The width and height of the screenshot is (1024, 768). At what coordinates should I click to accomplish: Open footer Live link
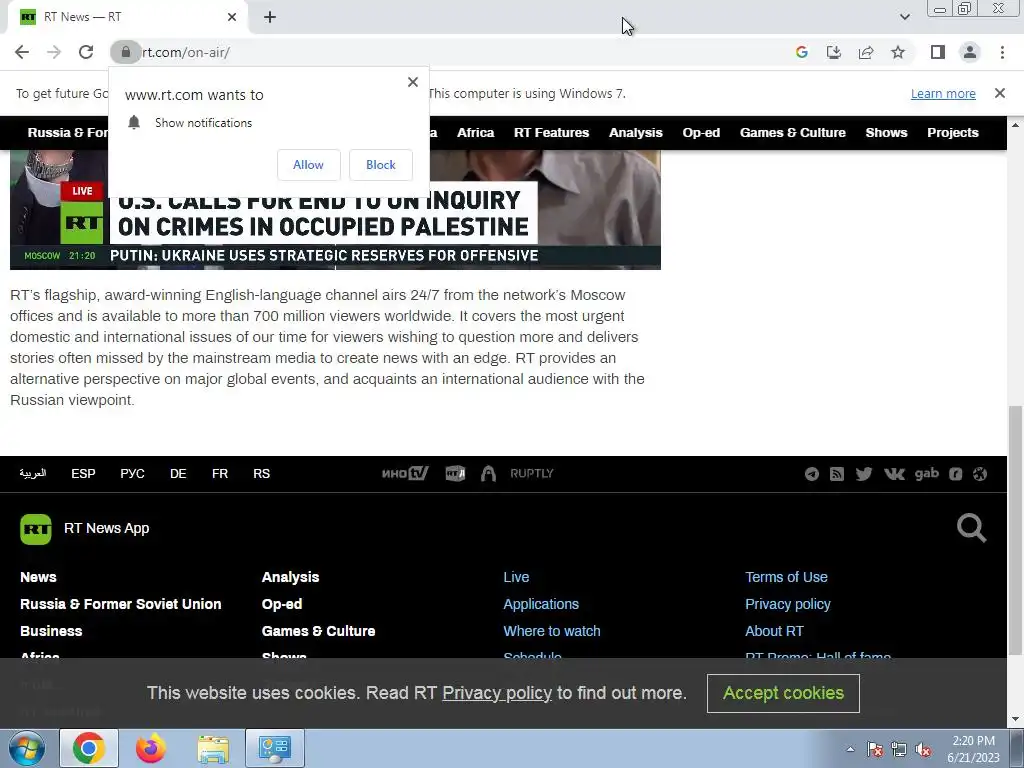[x=516, y=577]
